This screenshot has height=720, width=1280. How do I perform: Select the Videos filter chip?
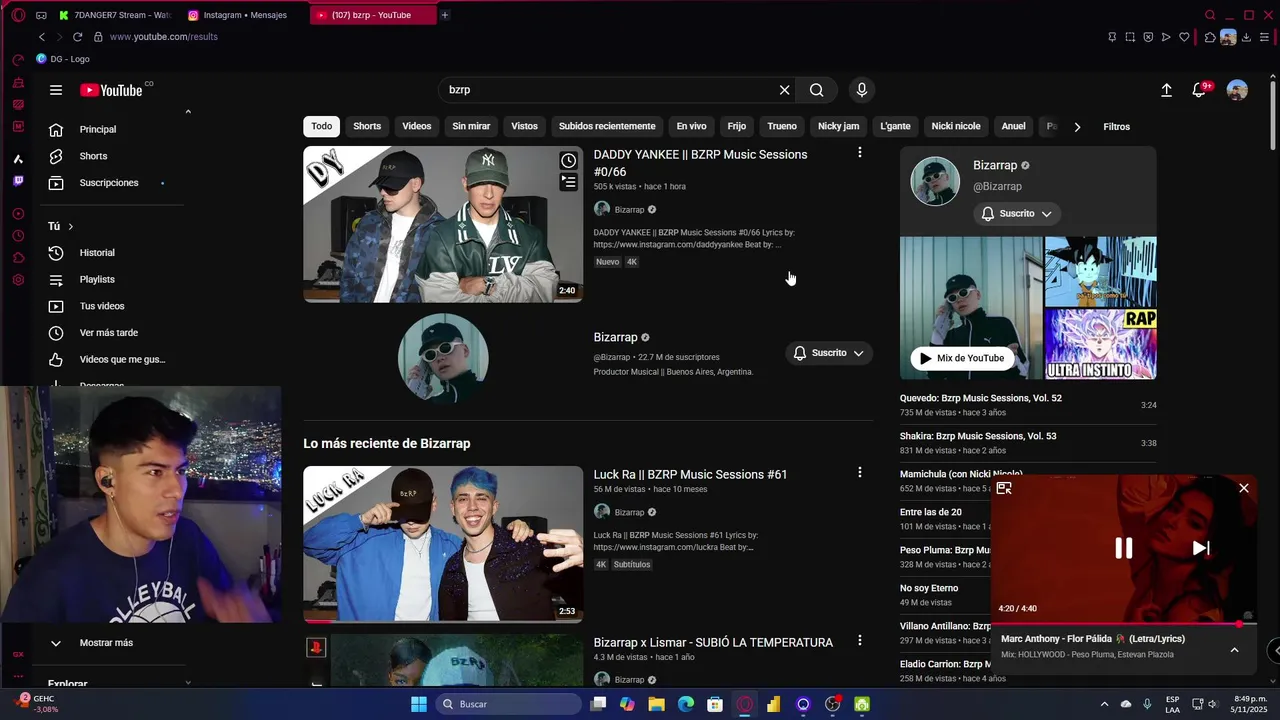417,127
